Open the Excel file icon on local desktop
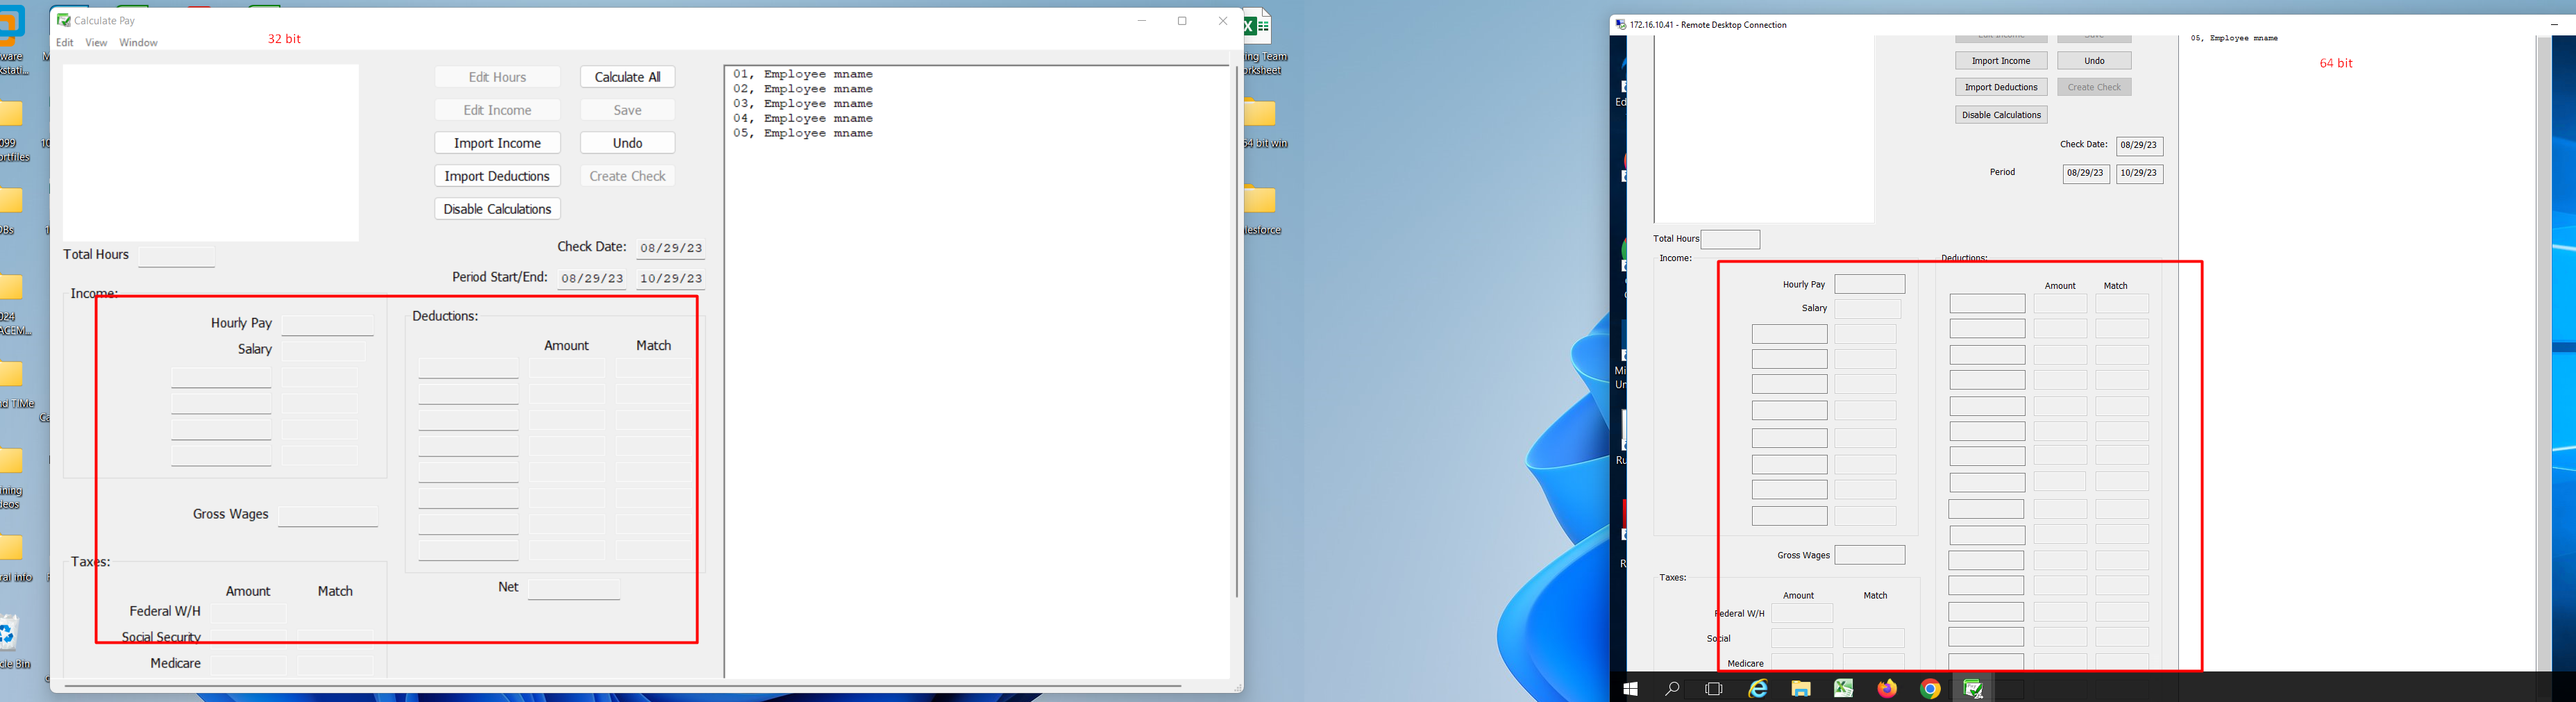The width and height of the screenshot is (2576, 702). coord(1257,28)
